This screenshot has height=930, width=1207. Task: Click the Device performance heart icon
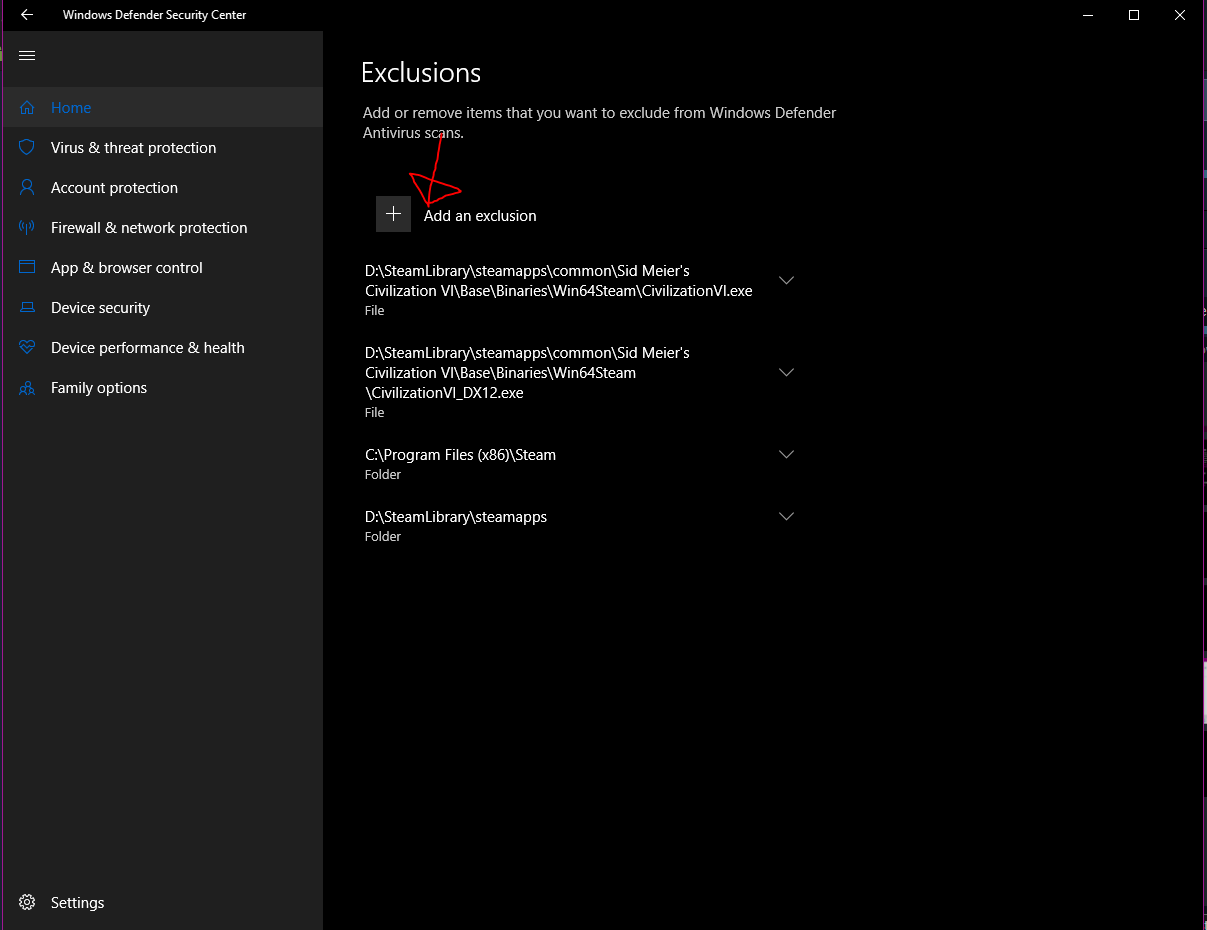[28, 348]
